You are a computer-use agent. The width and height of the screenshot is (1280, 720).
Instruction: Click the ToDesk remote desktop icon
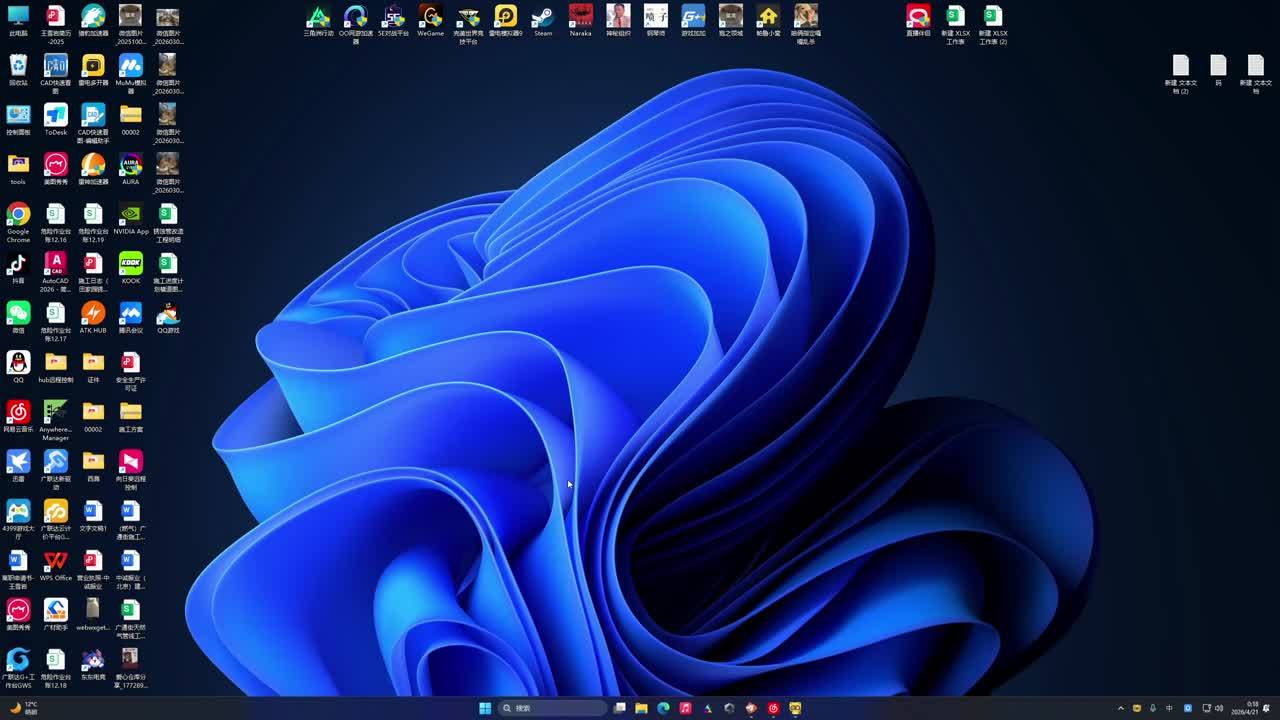55,116
